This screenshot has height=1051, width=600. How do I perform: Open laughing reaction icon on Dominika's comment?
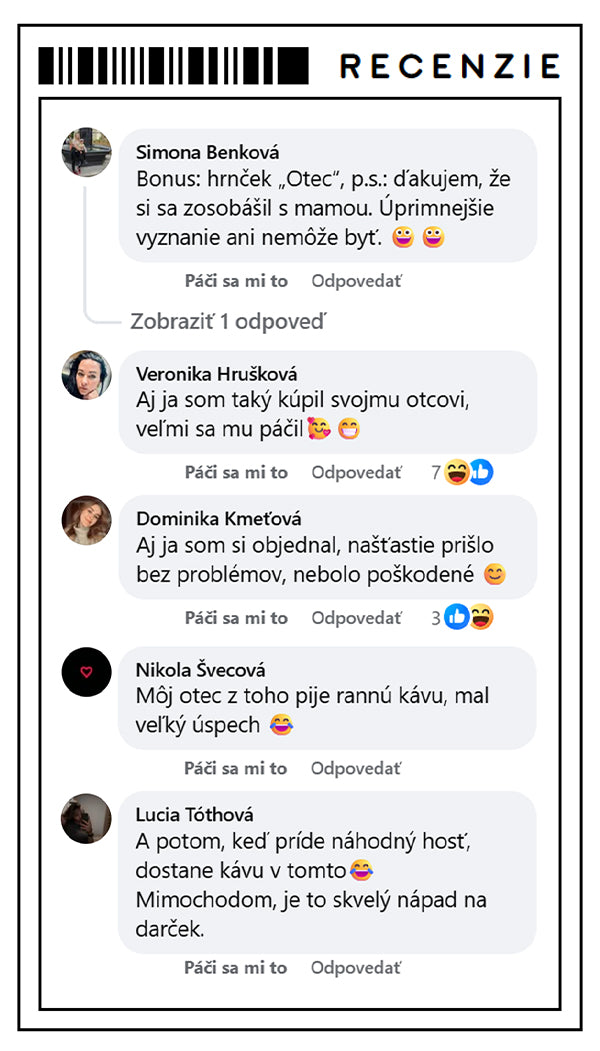[x=481, y=617]
